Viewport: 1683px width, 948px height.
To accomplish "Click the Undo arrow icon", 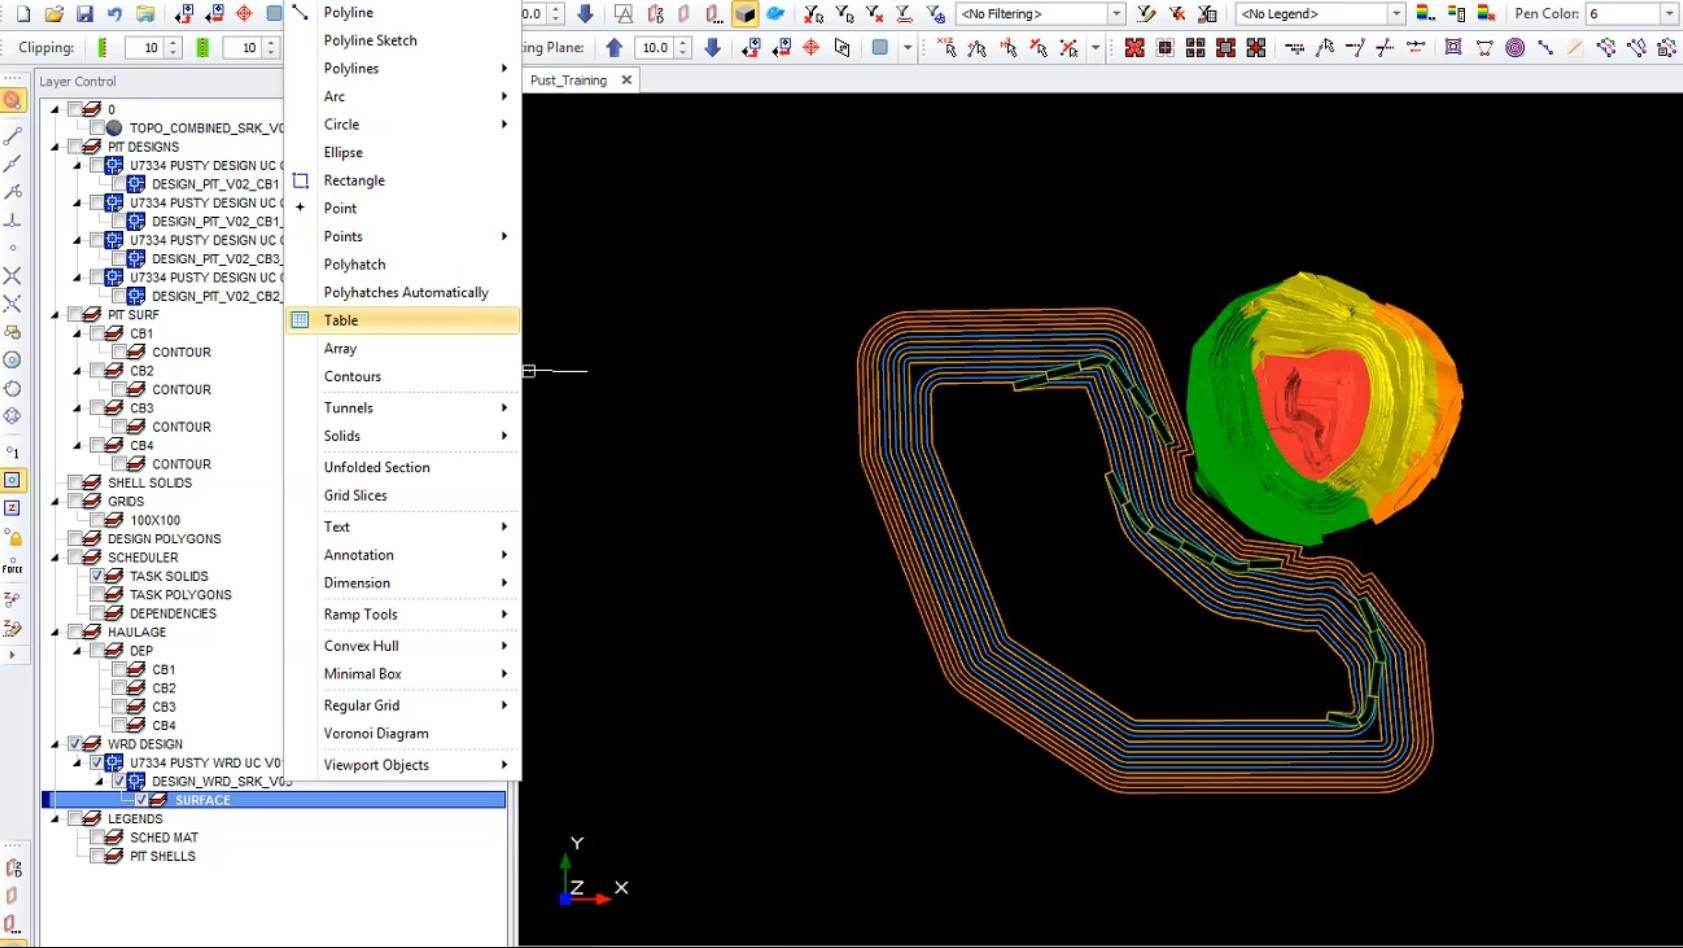I will (114, 14).
